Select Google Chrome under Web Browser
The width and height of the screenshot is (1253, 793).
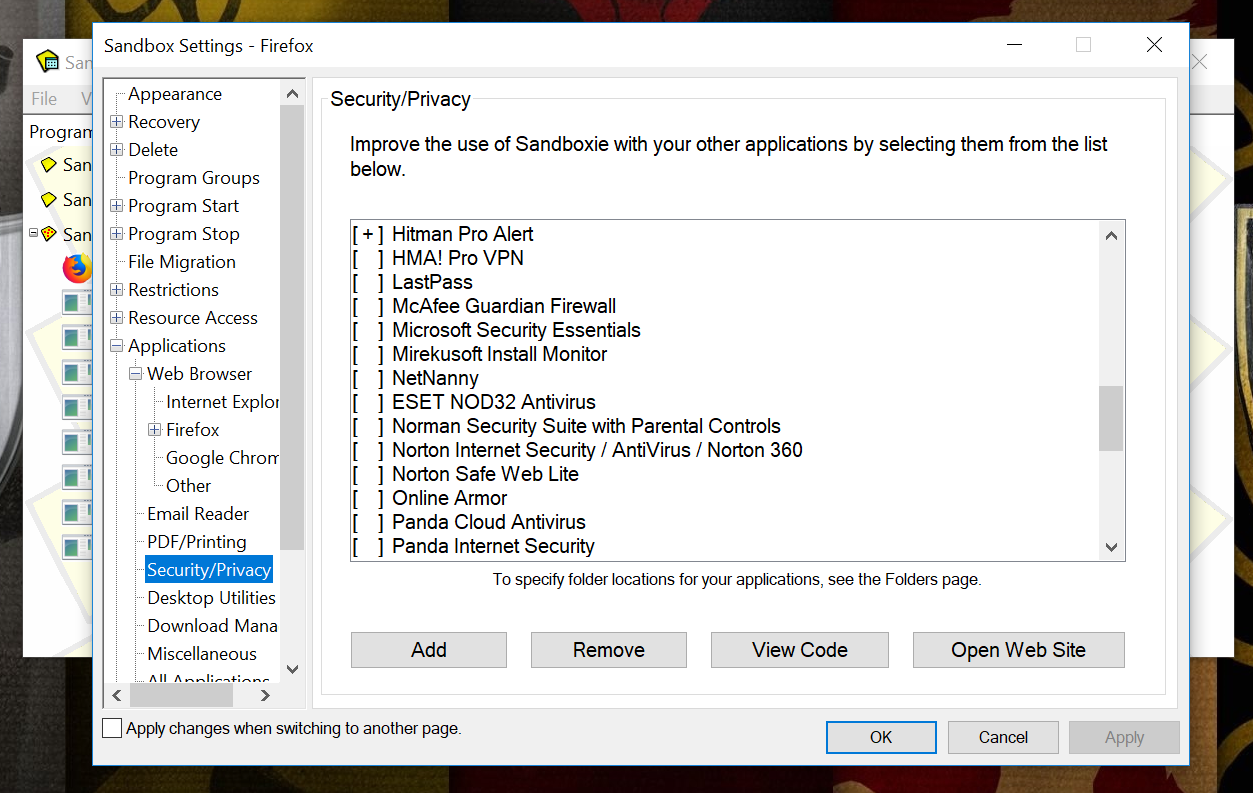click(222, 458)
